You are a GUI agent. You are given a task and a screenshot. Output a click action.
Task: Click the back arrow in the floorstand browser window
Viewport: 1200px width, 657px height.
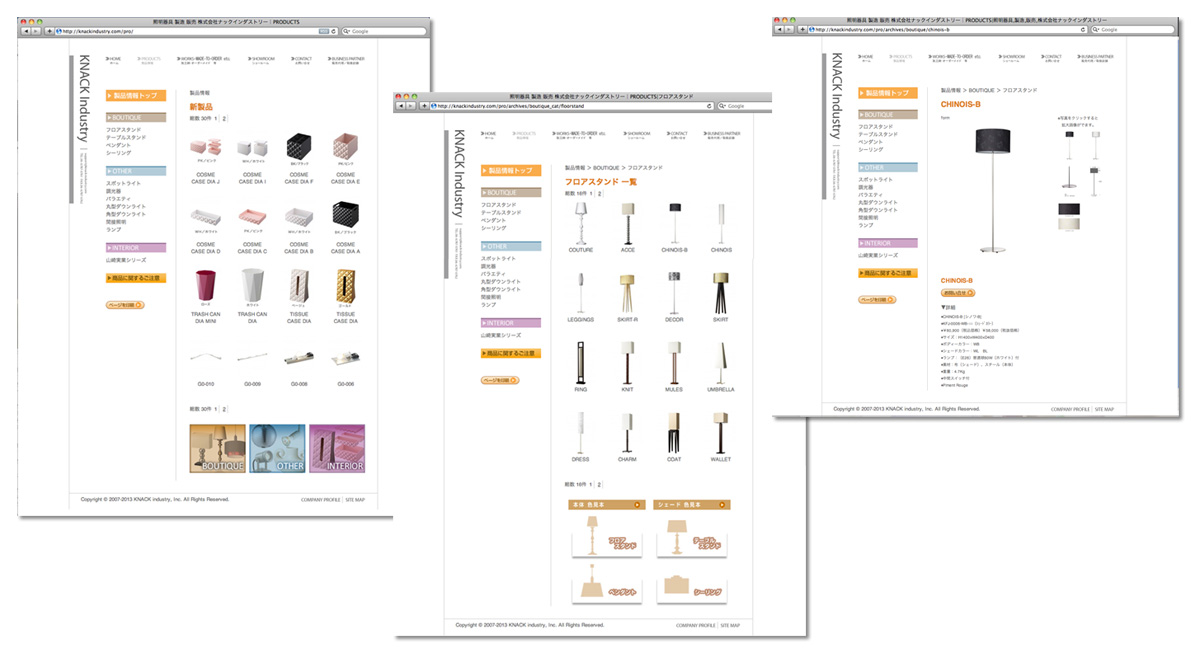tap(401, 105)
